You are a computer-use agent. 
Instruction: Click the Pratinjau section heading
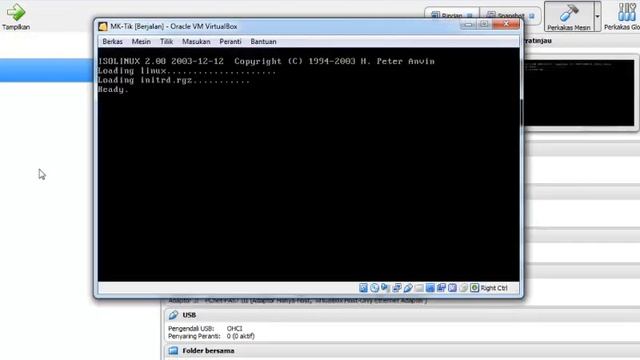point(538,40)
